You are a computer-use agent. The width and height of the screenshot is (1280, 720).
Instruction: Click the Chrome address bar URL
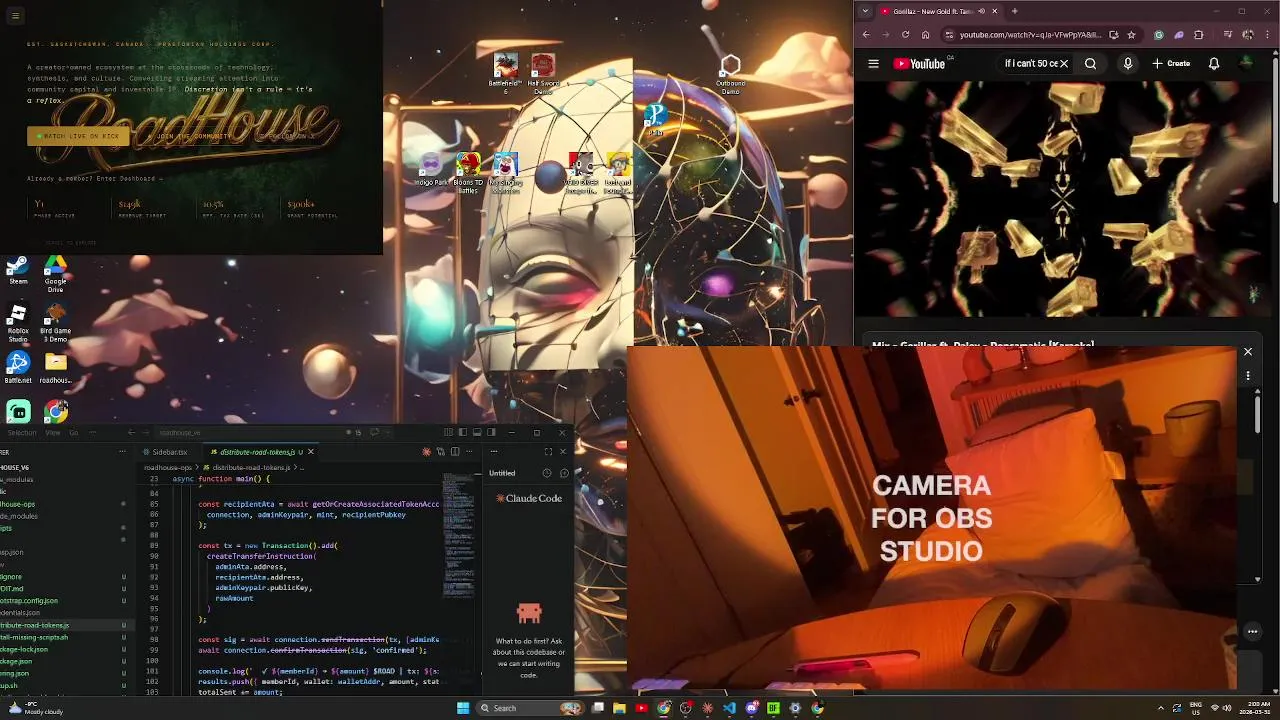tap(1030, 35)
